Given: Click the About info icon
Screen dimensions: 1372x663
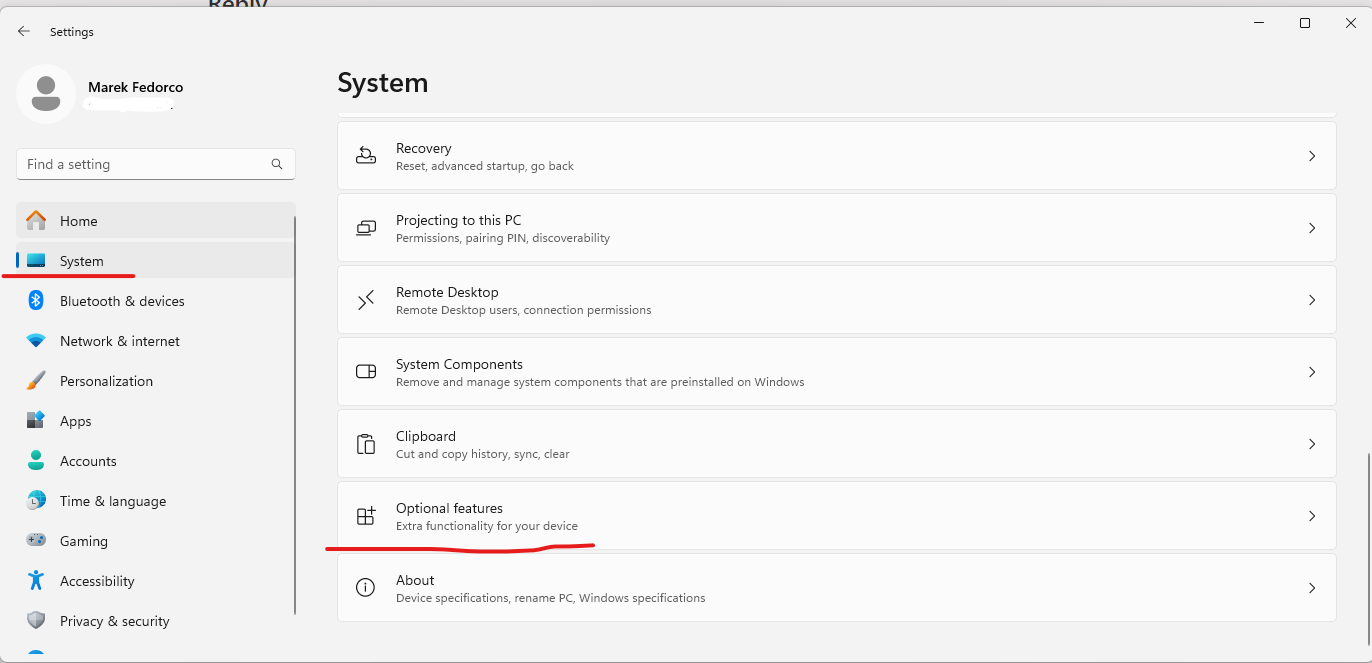Looking at the screenshot, I should coord(366,588).
